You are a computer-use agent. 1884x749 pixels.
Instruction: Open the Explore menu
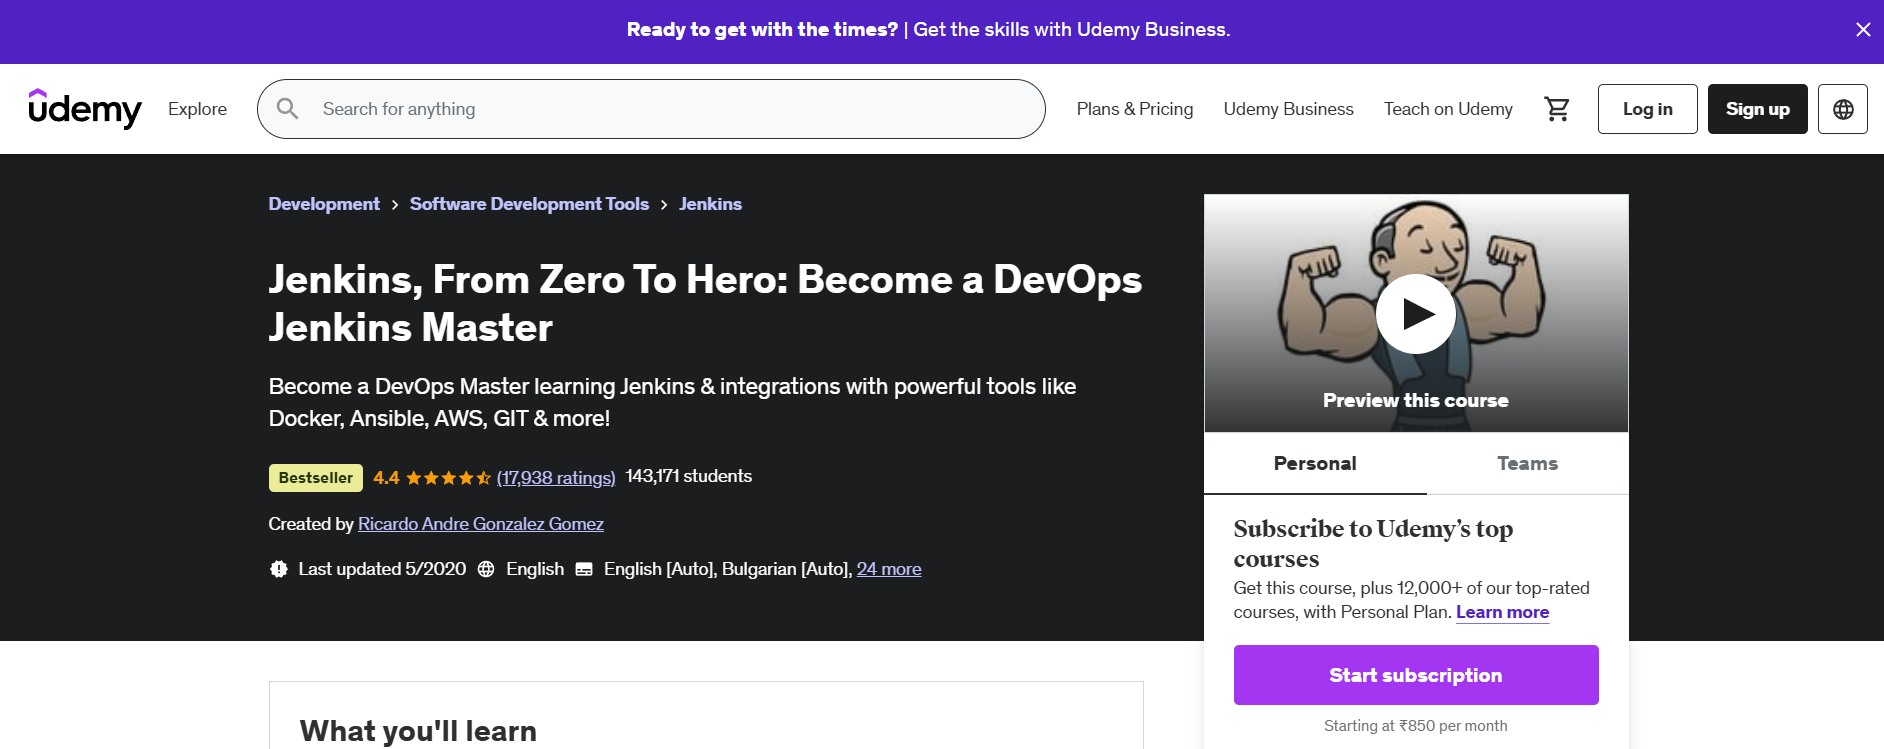click(197, 109)
